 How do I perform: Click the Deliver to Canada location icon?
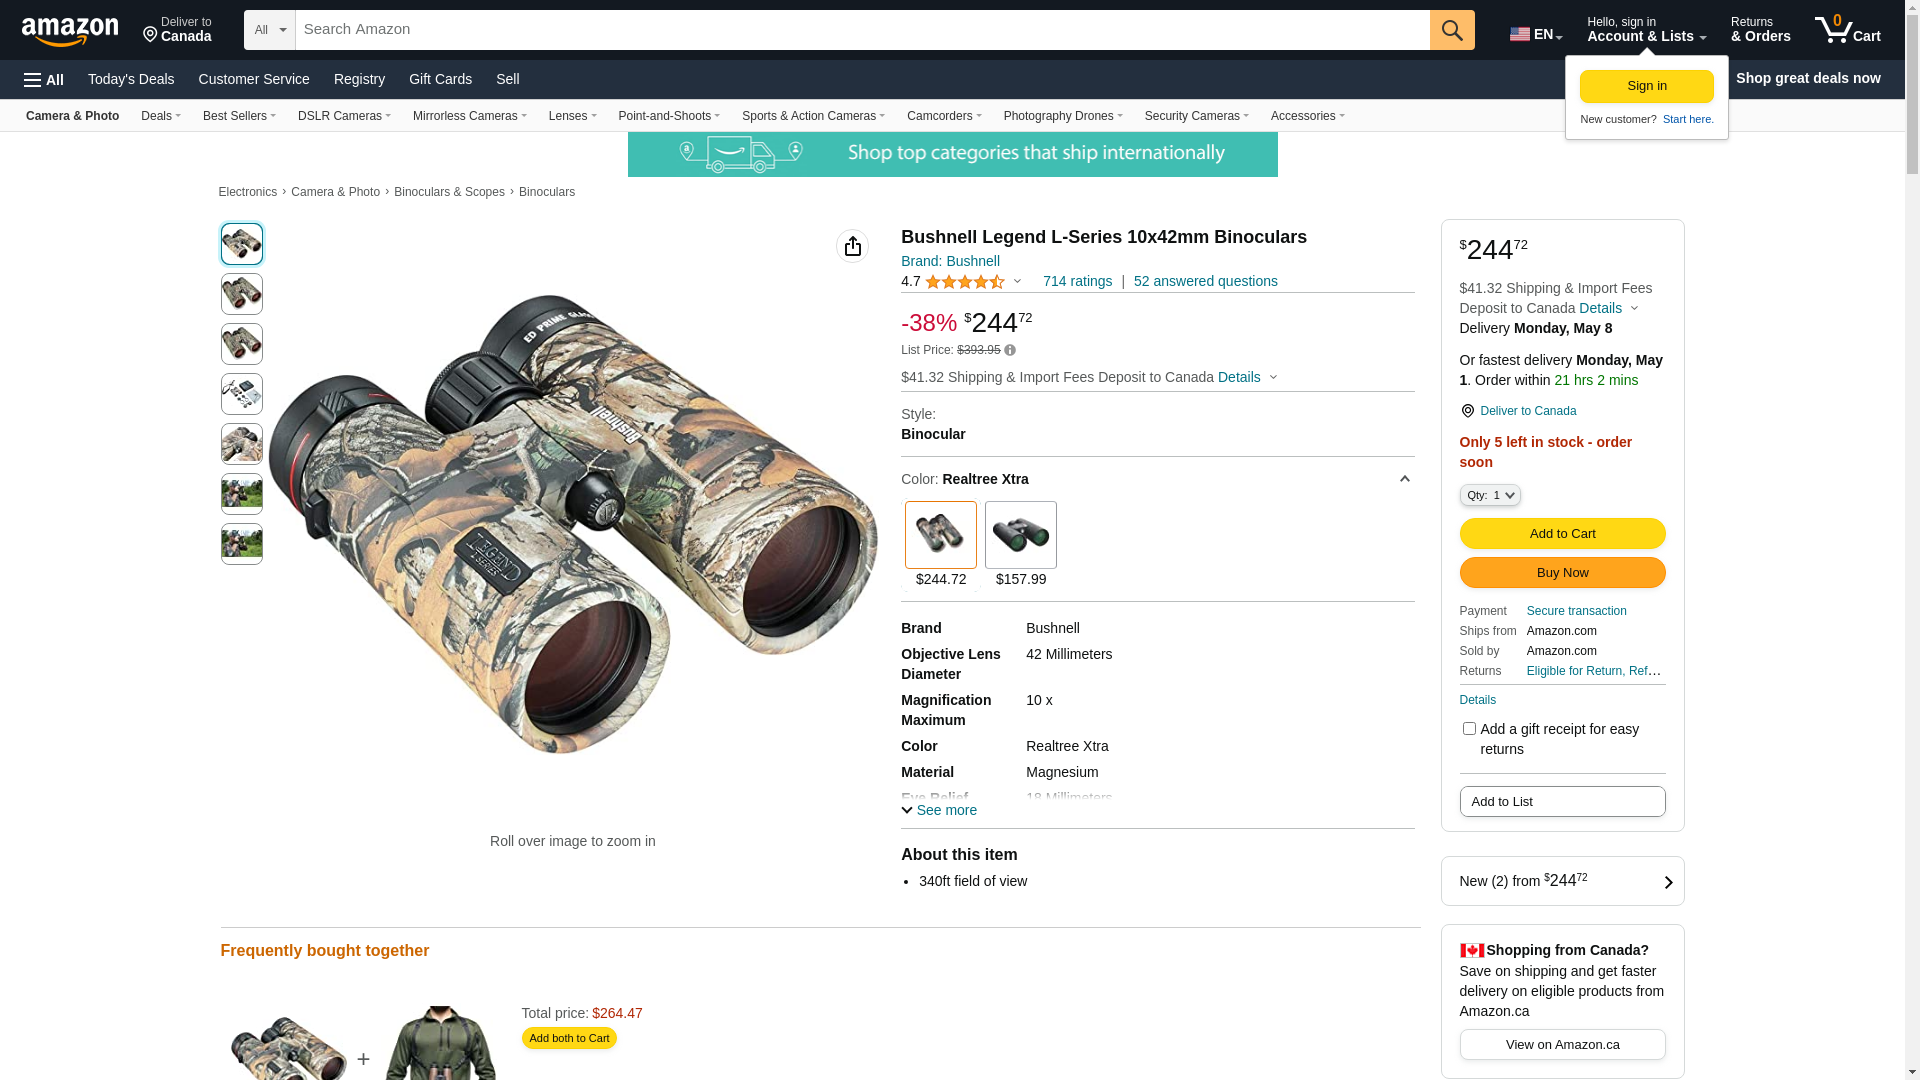point(1468,411)
